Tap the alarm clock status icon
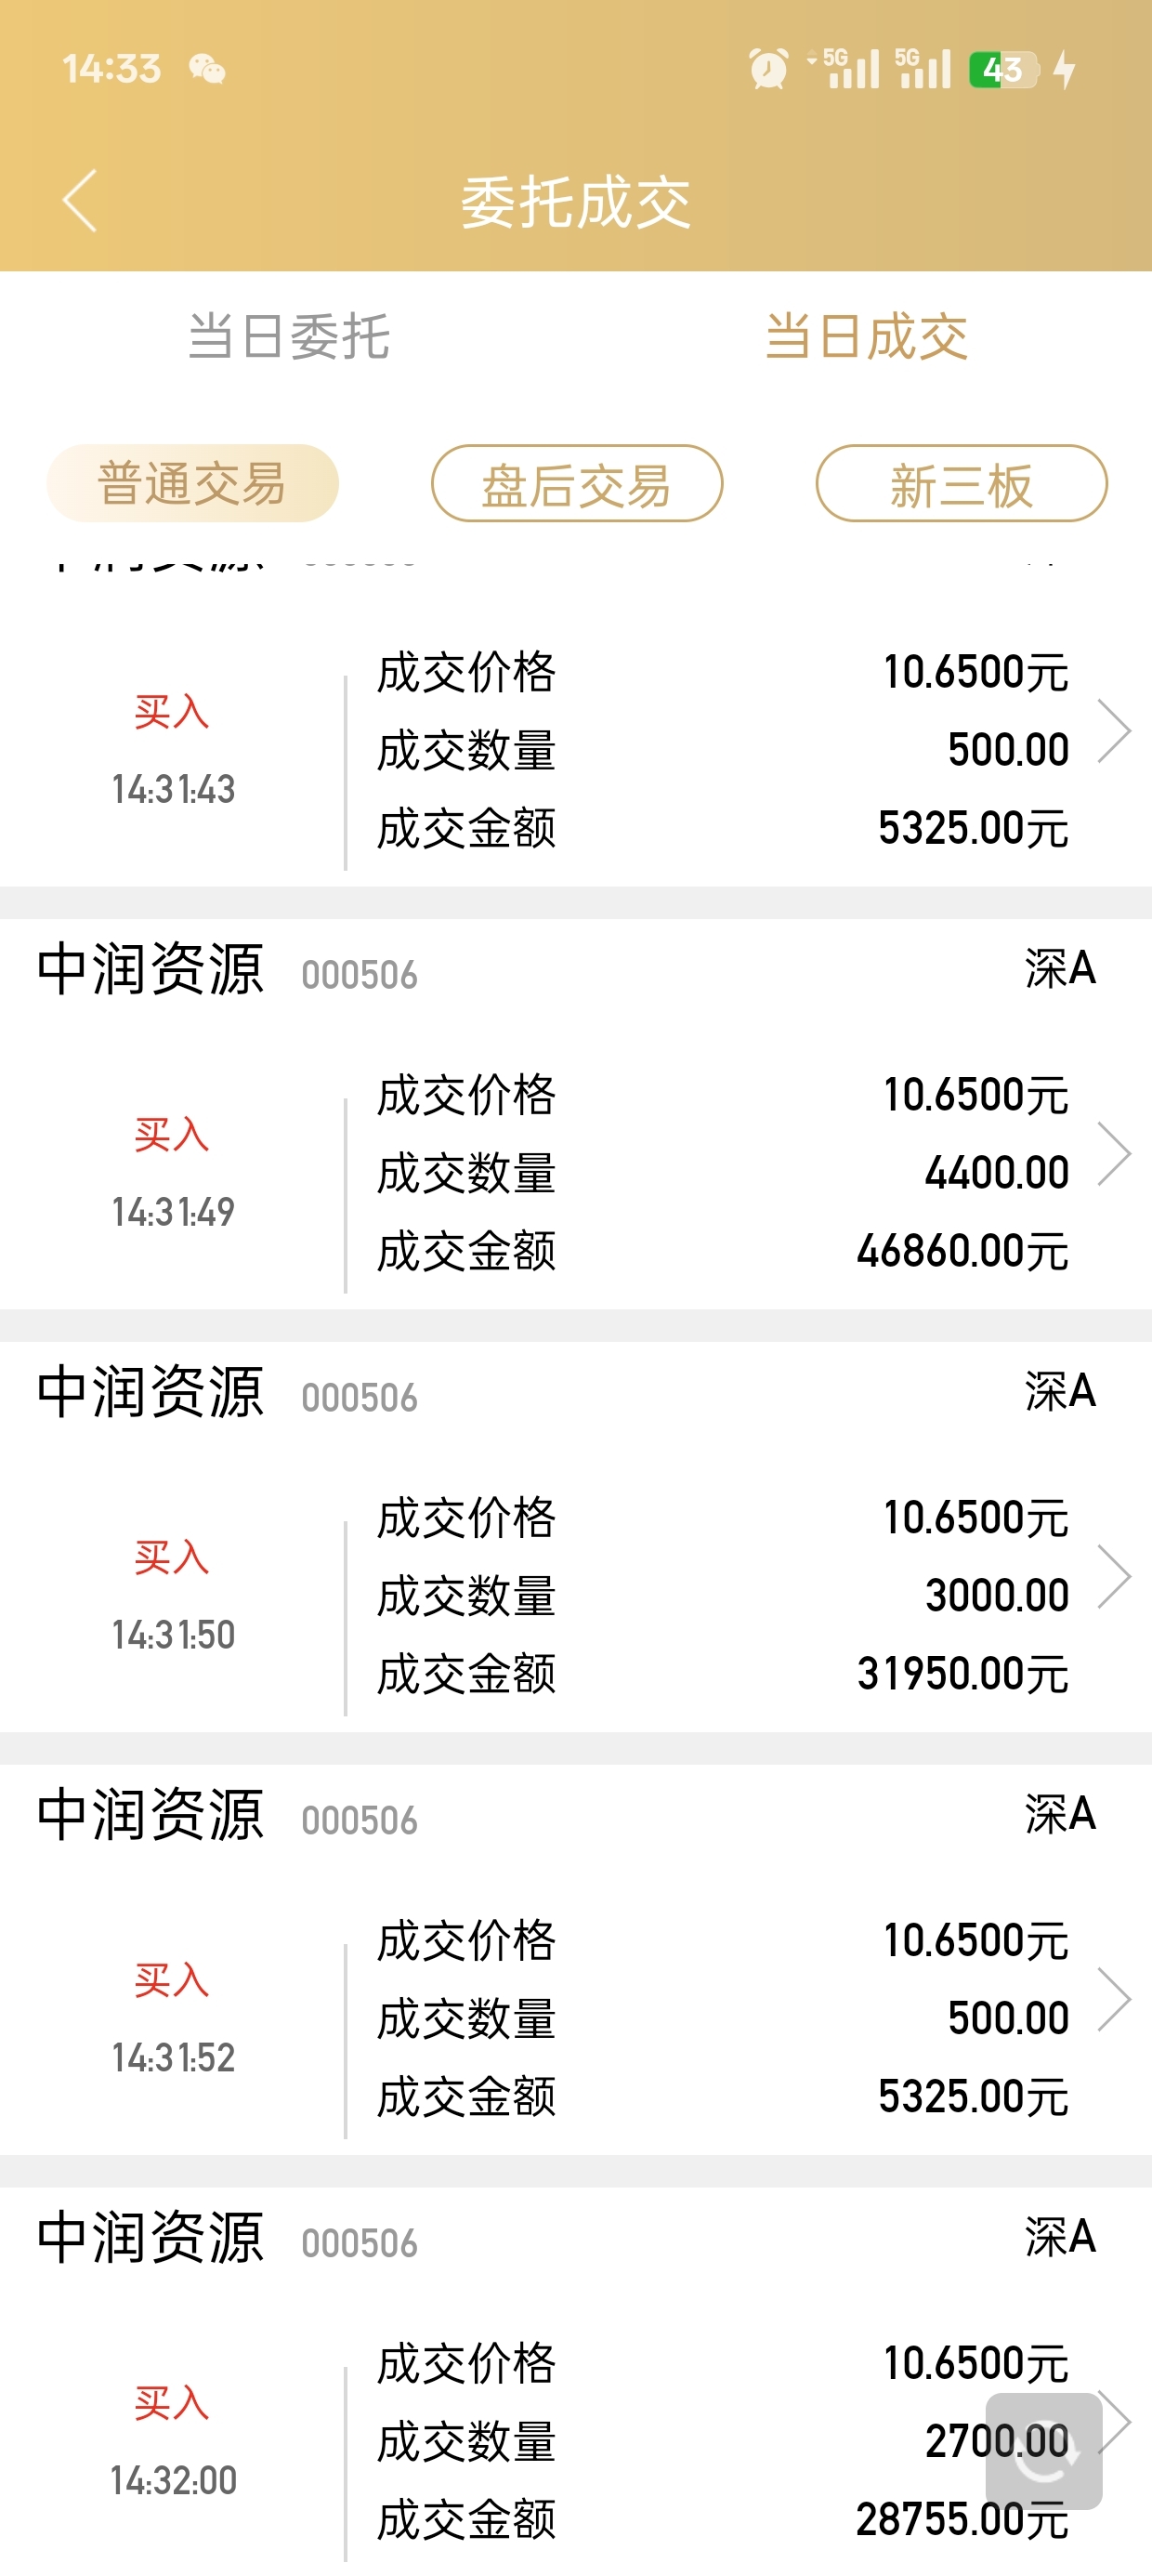This screenshot has height=2576, width=1152. [768, 69]
